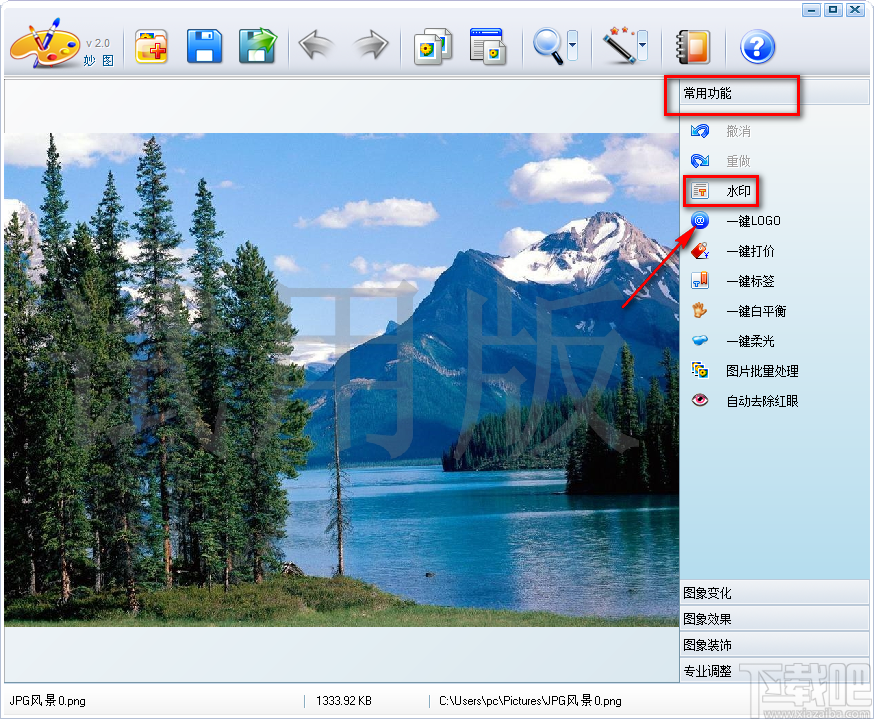Screen dimensions: 874x719
Task: Expand the 图象变化 panel
Action: pyautogui.click(x=774, y=593)
